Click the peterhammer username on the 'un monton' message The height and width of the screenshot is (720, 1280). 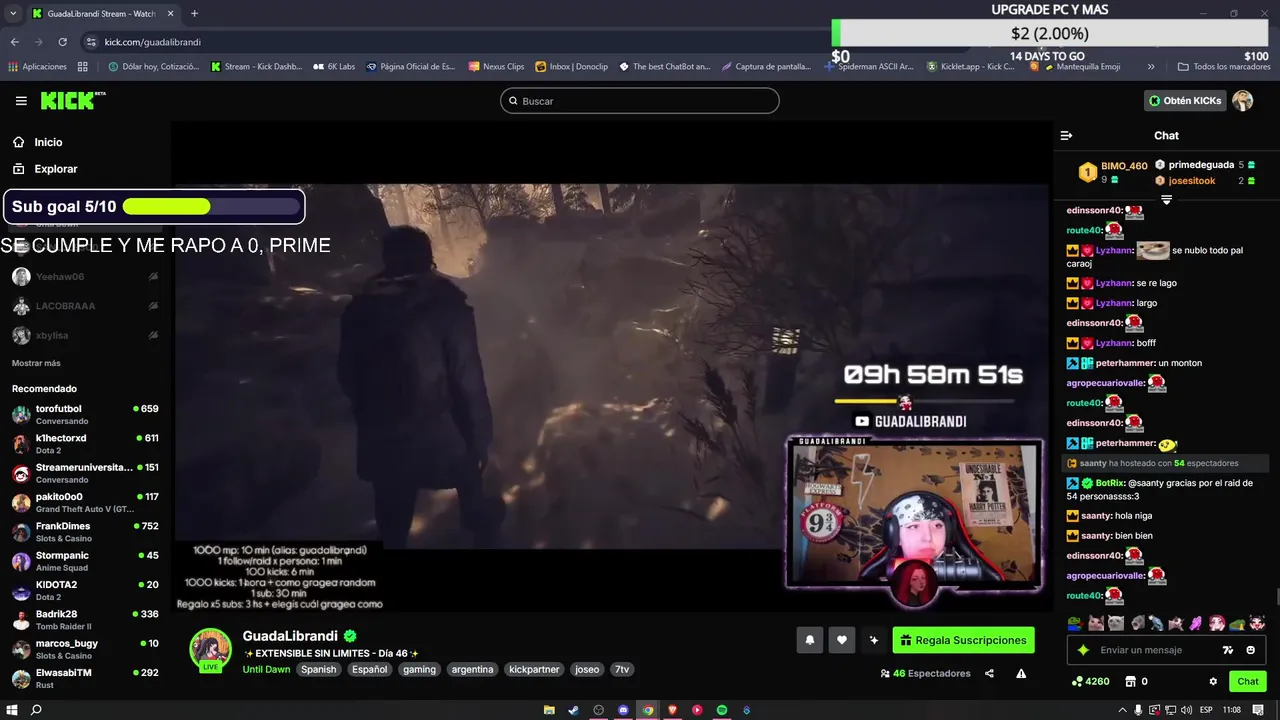click(1125, 363)
